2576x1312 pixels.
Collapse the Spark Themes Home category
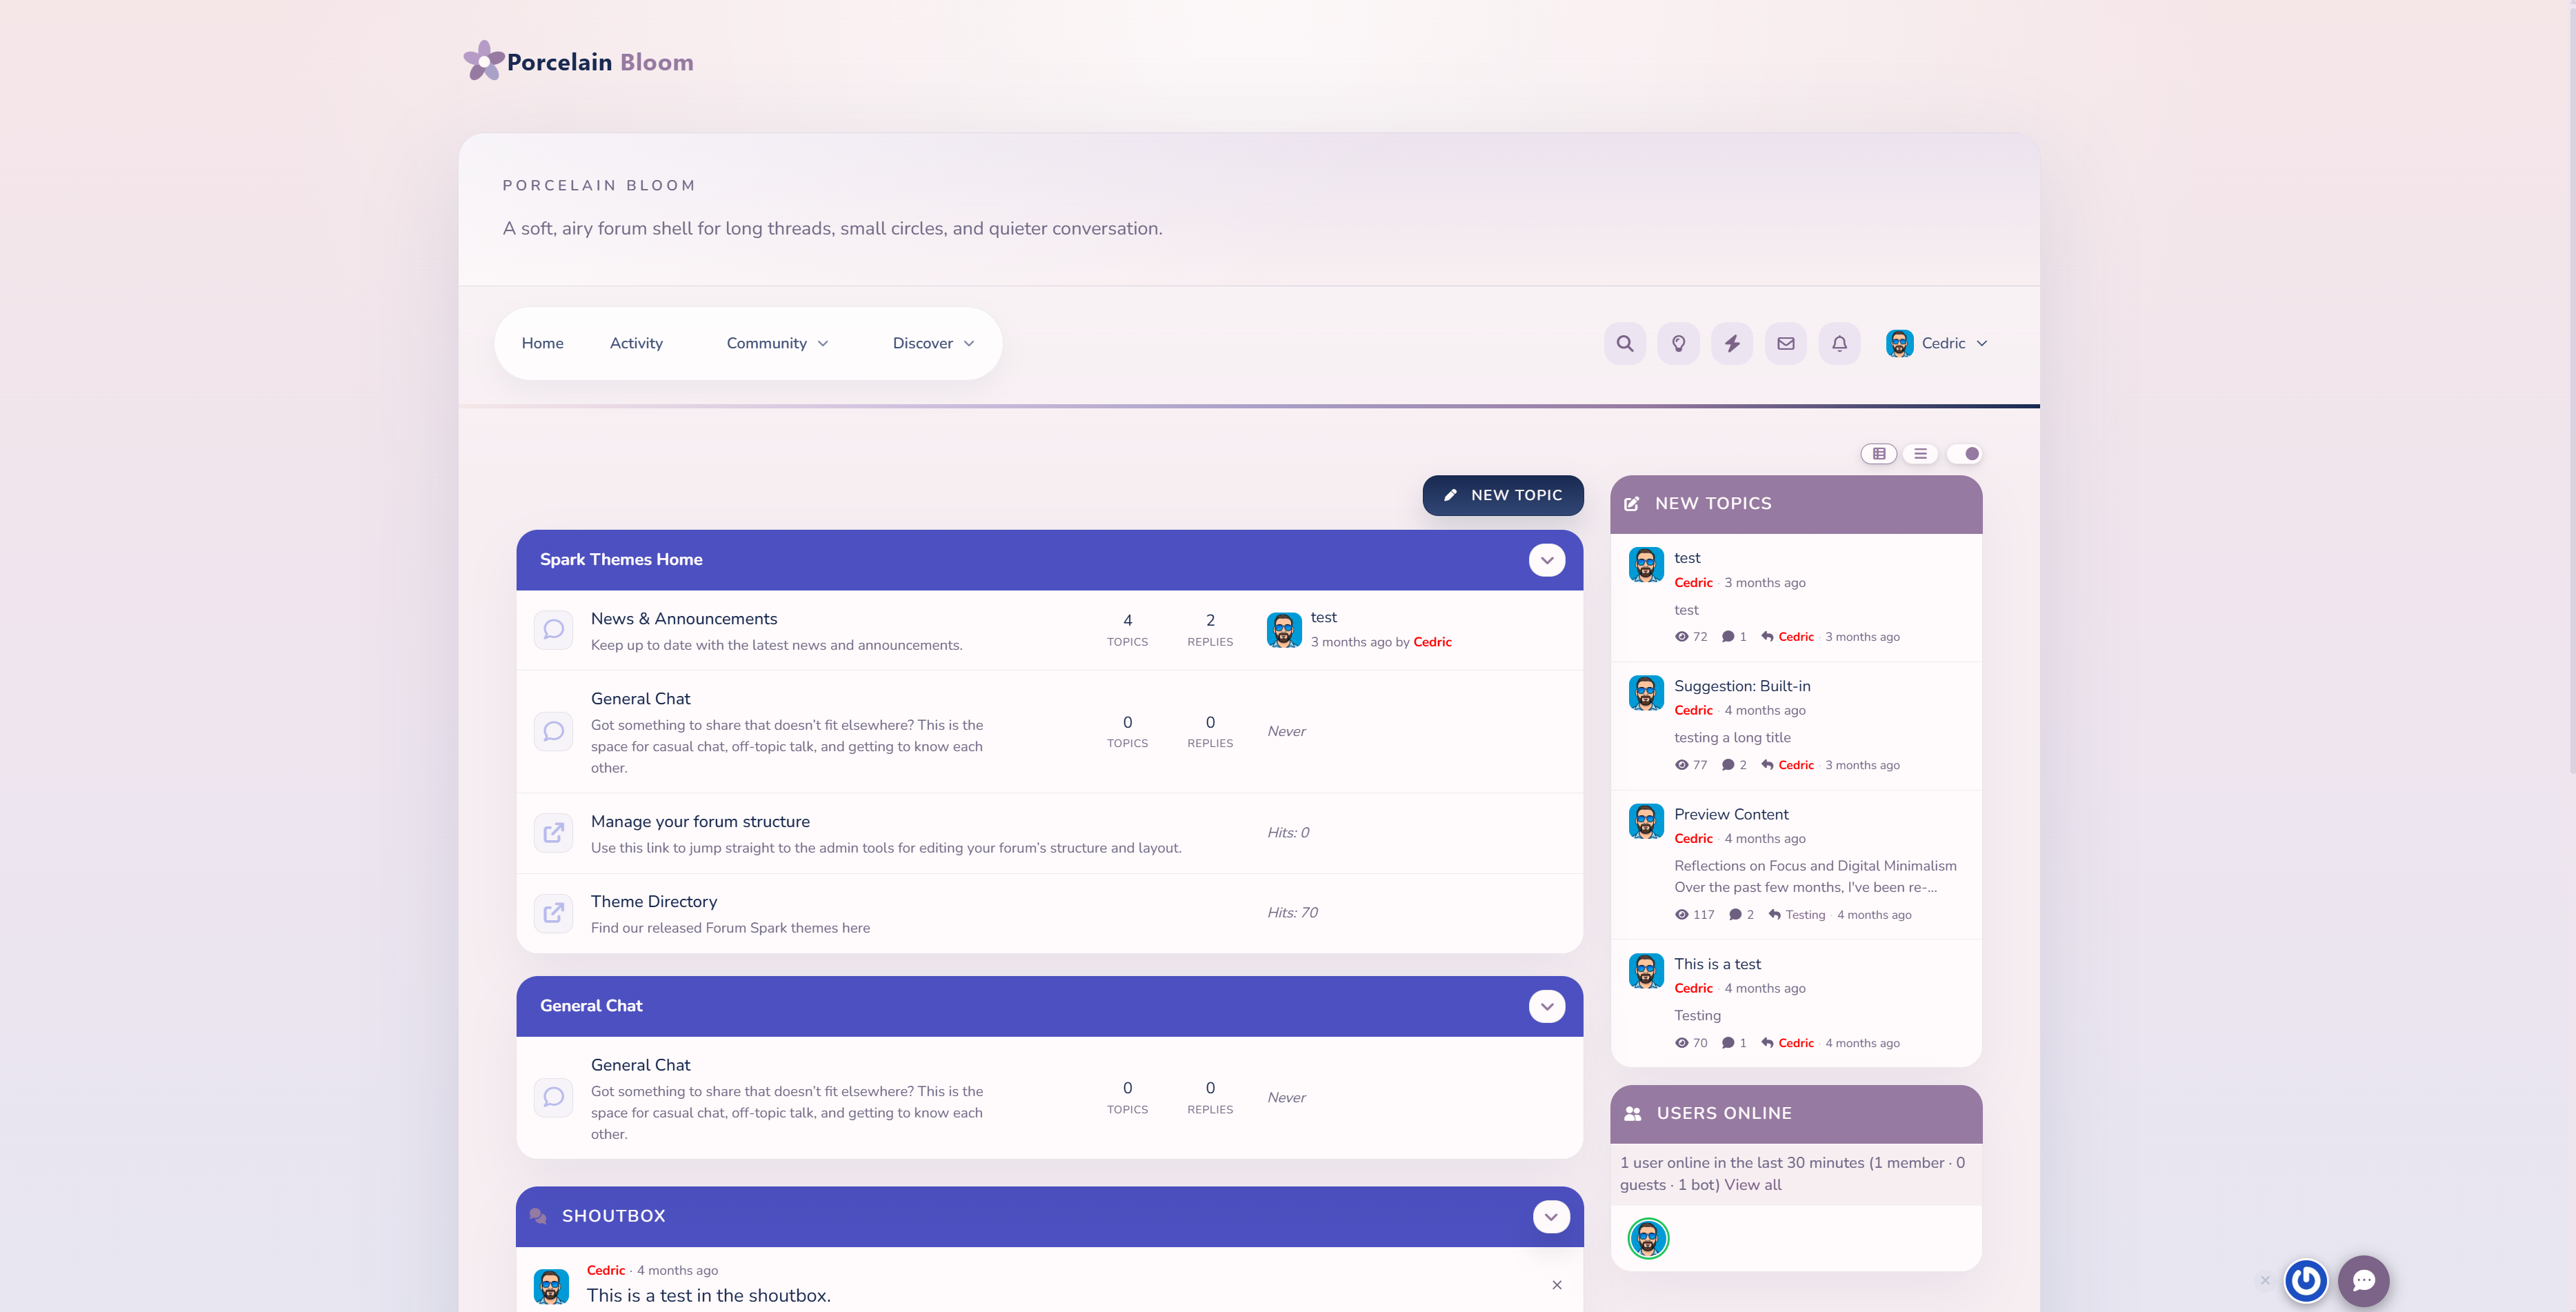[1547, 560]
